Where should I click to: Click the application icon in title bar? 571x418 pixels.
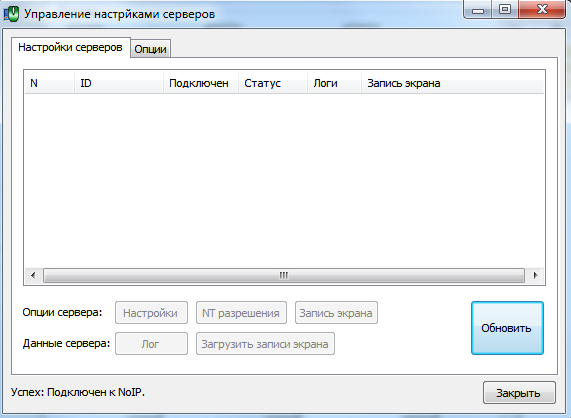click(11, 14)
